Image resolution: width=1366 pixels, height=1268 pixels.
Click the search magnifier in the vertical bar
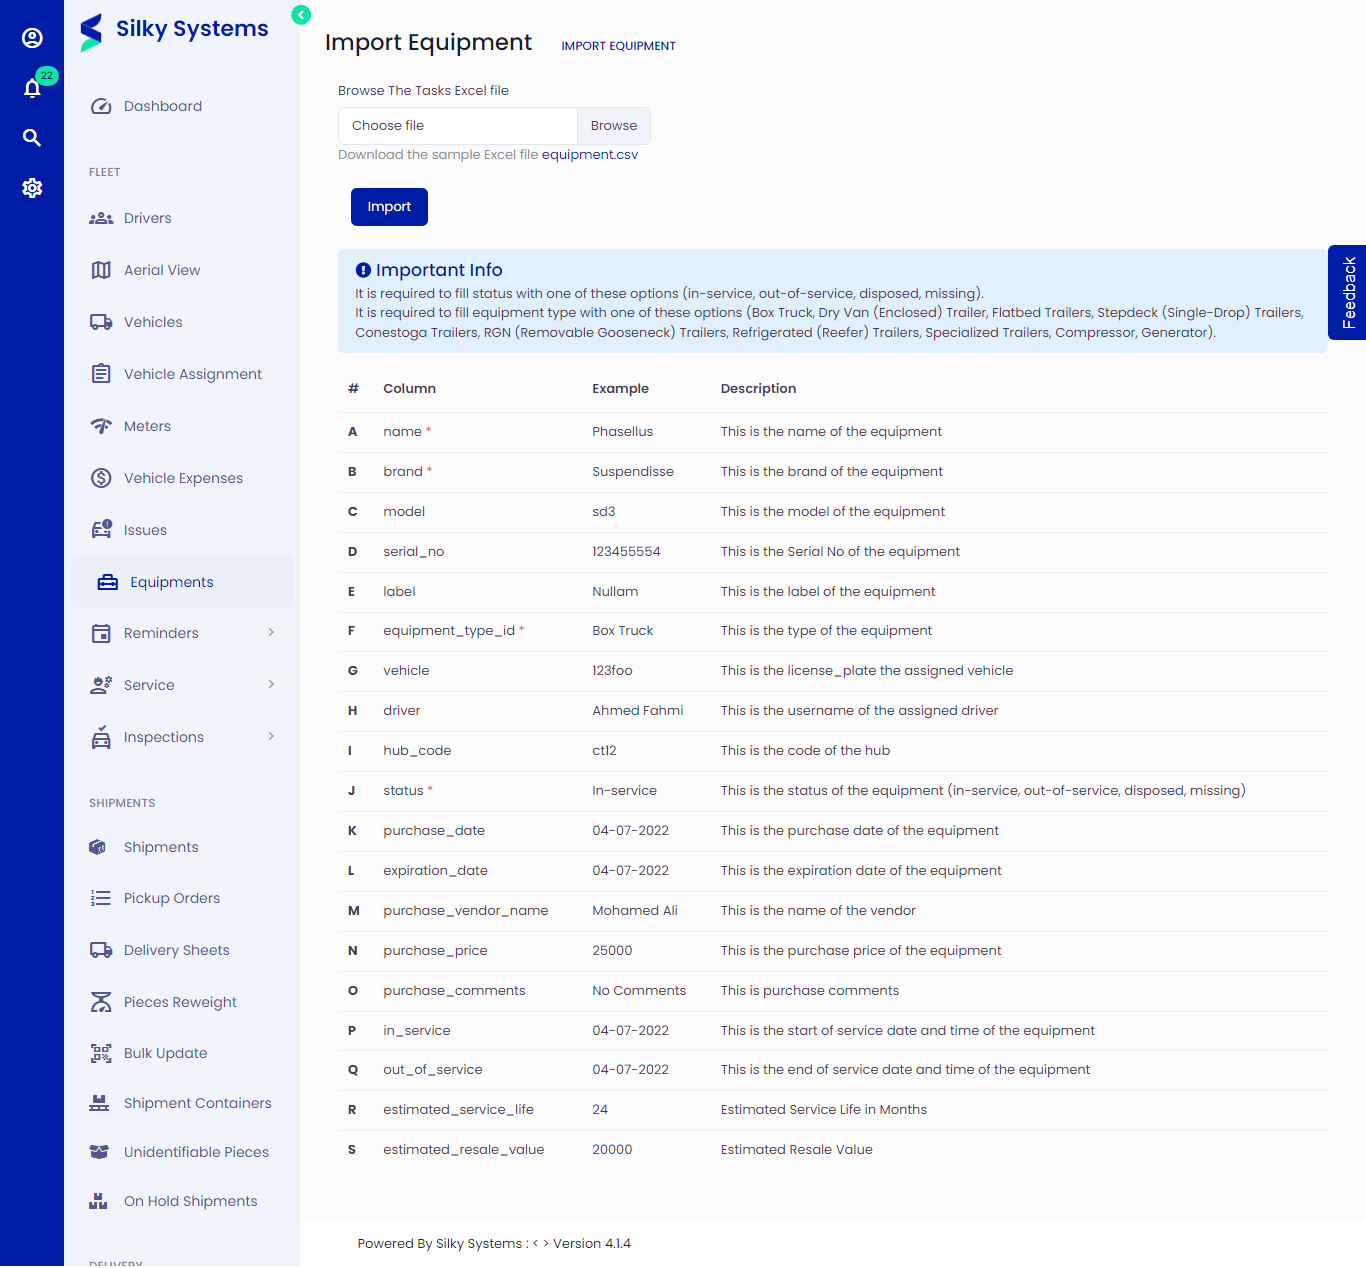point(32,138)
